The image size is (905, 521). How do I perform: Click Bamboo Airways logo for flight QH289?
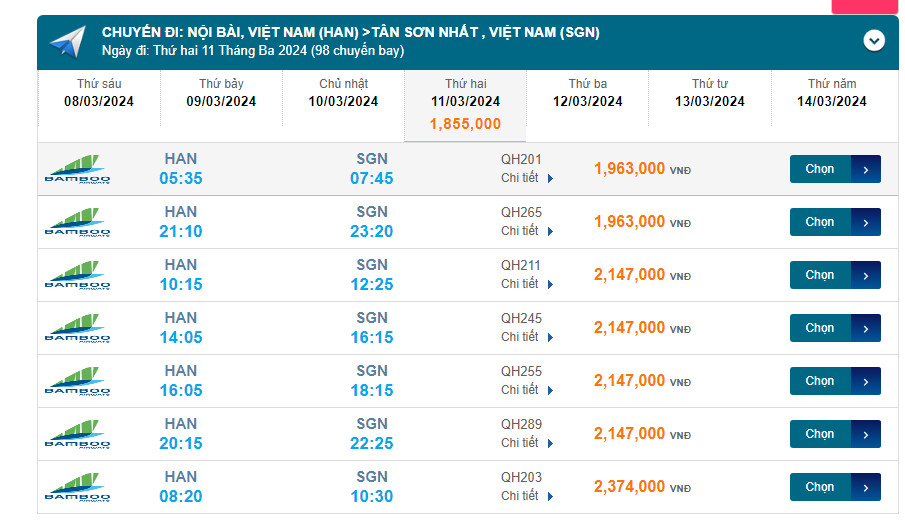click(78, 434)
